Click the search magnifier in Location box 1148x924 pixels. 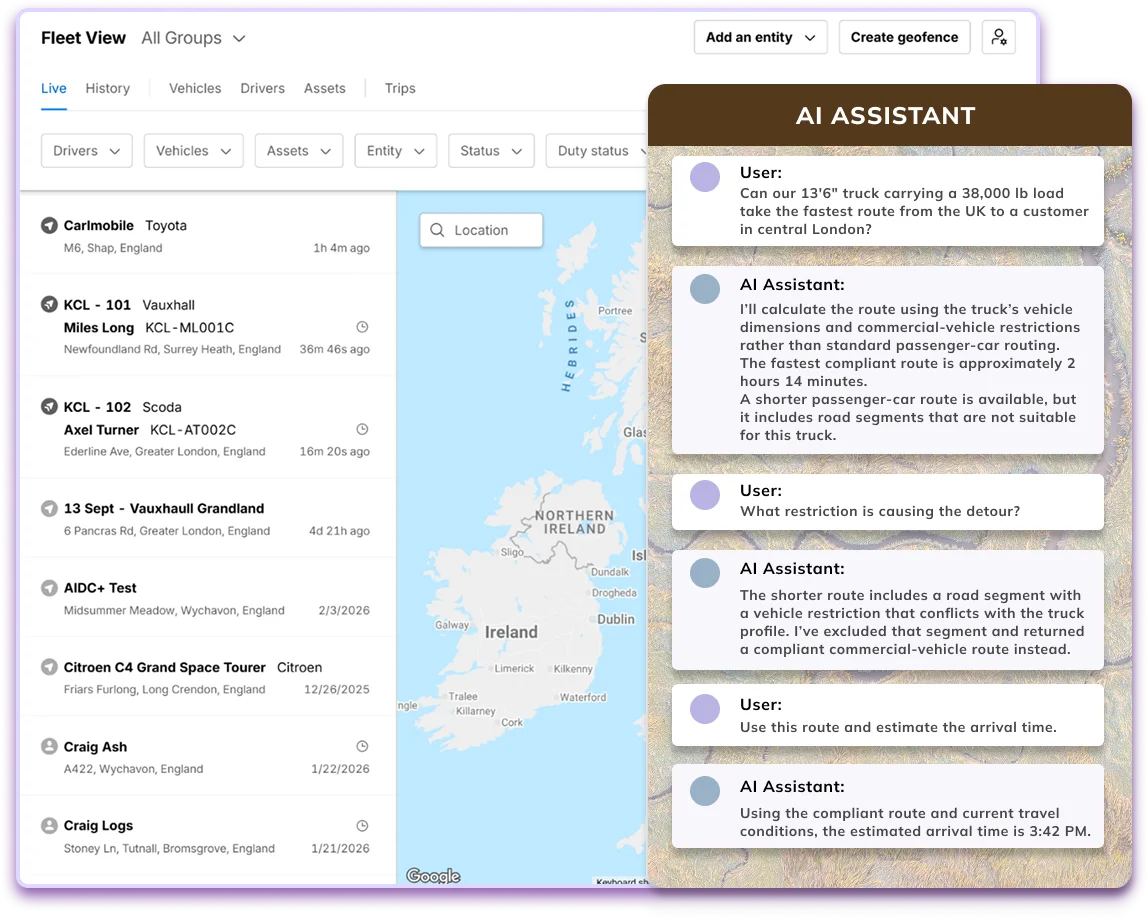(437, 230)
